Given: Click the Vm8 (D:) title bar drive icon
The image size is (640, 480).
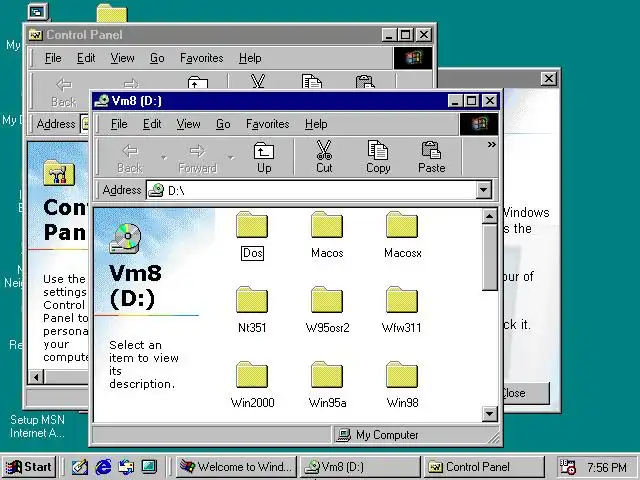Looking at the screenshot, I should [x=101, y=101].
